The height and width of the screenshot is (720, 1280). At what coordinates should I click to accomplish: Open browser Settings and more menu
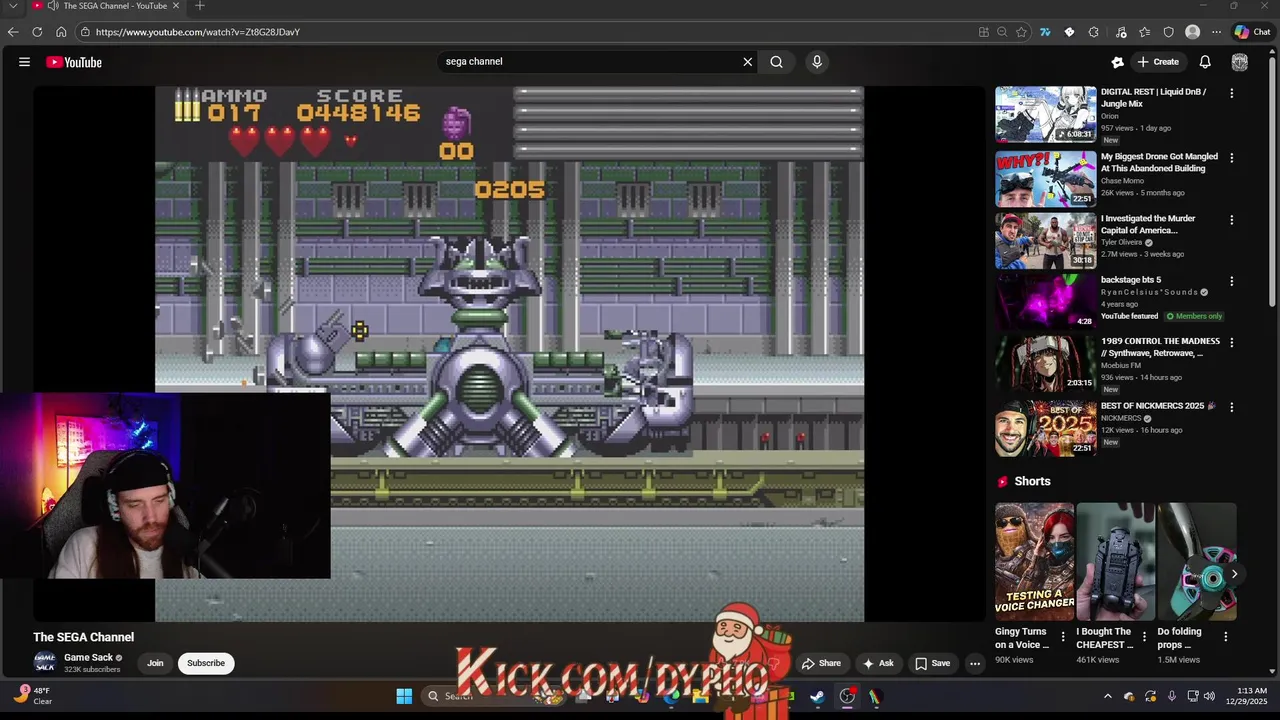(x=1216, y=32)
